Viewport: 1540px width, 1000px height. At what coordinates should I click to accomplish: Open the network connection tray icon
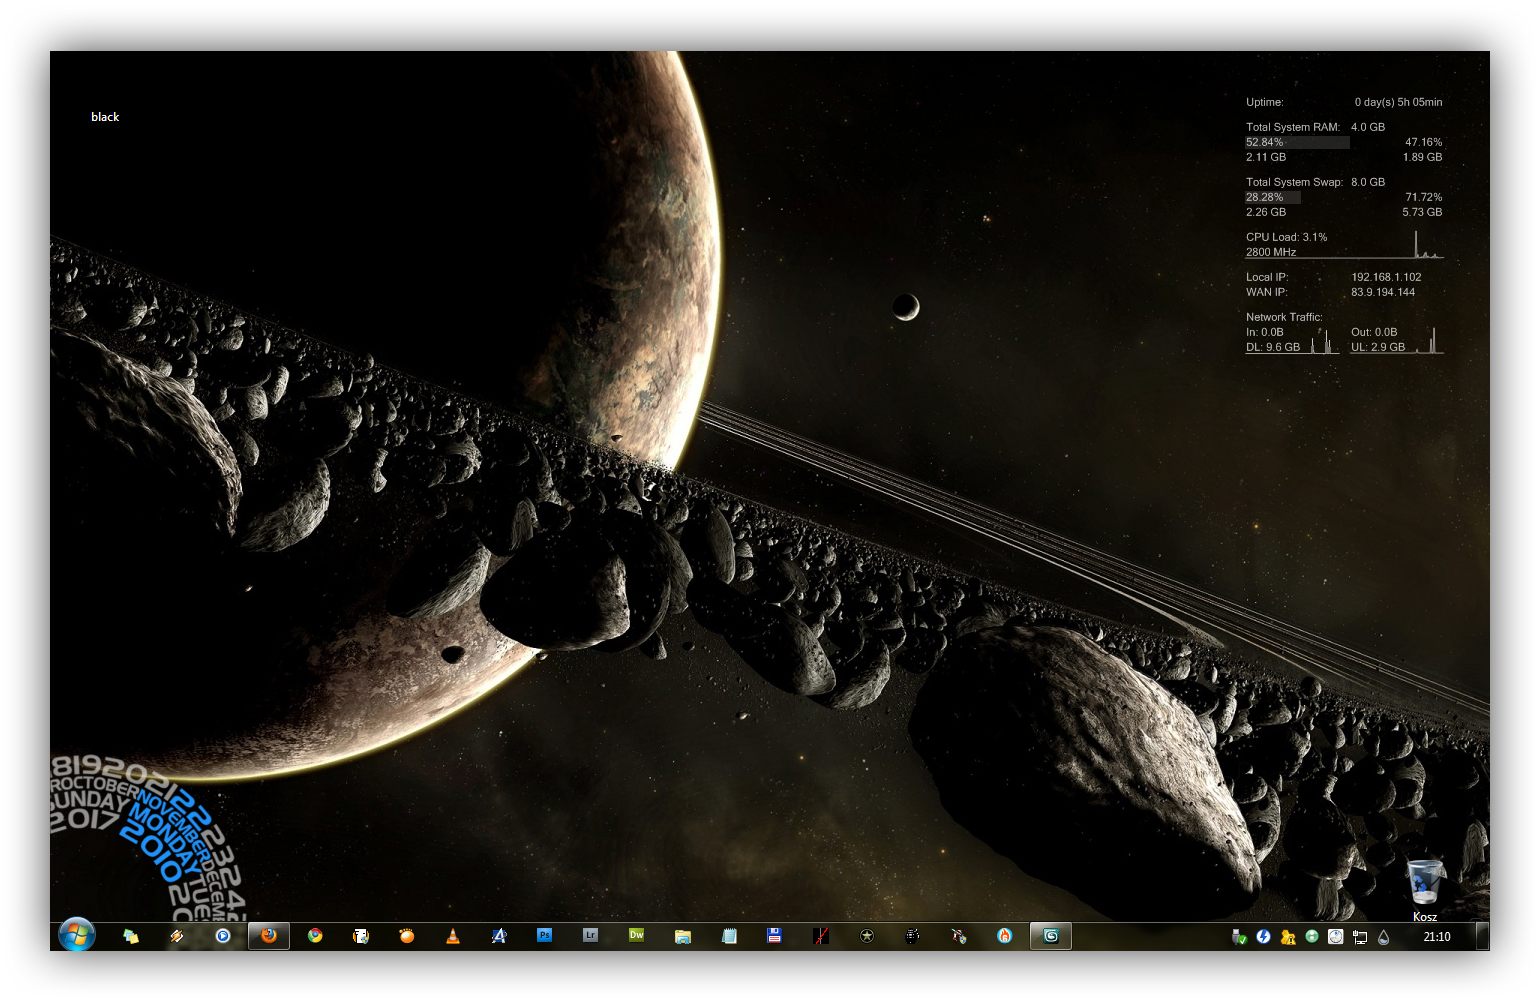pyautogui.click(x=1360, y=937)
